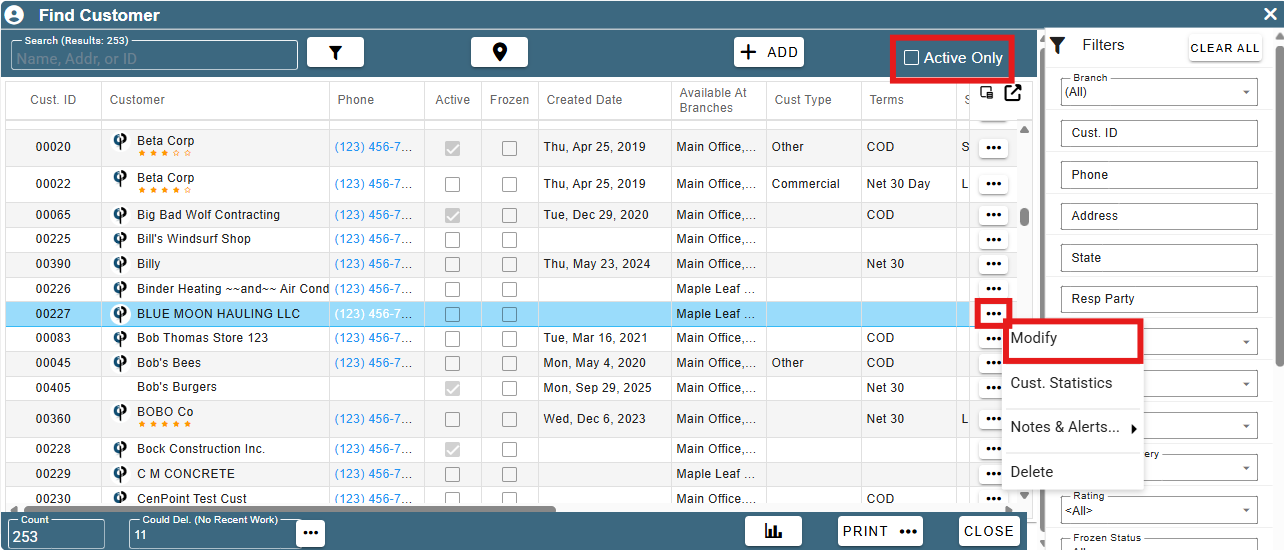Viewport: 1284px width, 550px height.
Task: Click the customer icon beside BLUE MOON HAULING LLC
Action: point(120,314)
